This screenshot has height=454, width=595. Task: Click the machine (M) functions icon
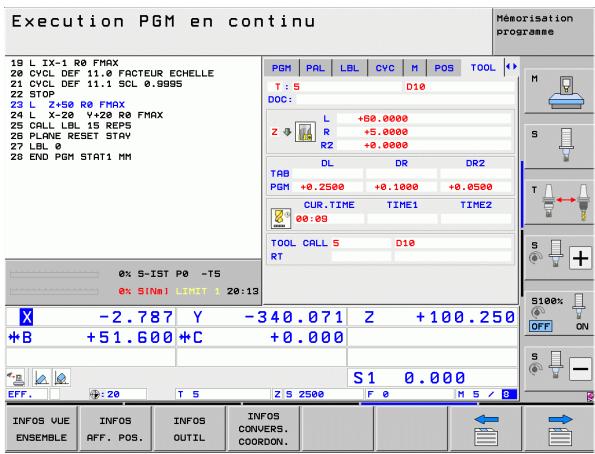point(559,91)
